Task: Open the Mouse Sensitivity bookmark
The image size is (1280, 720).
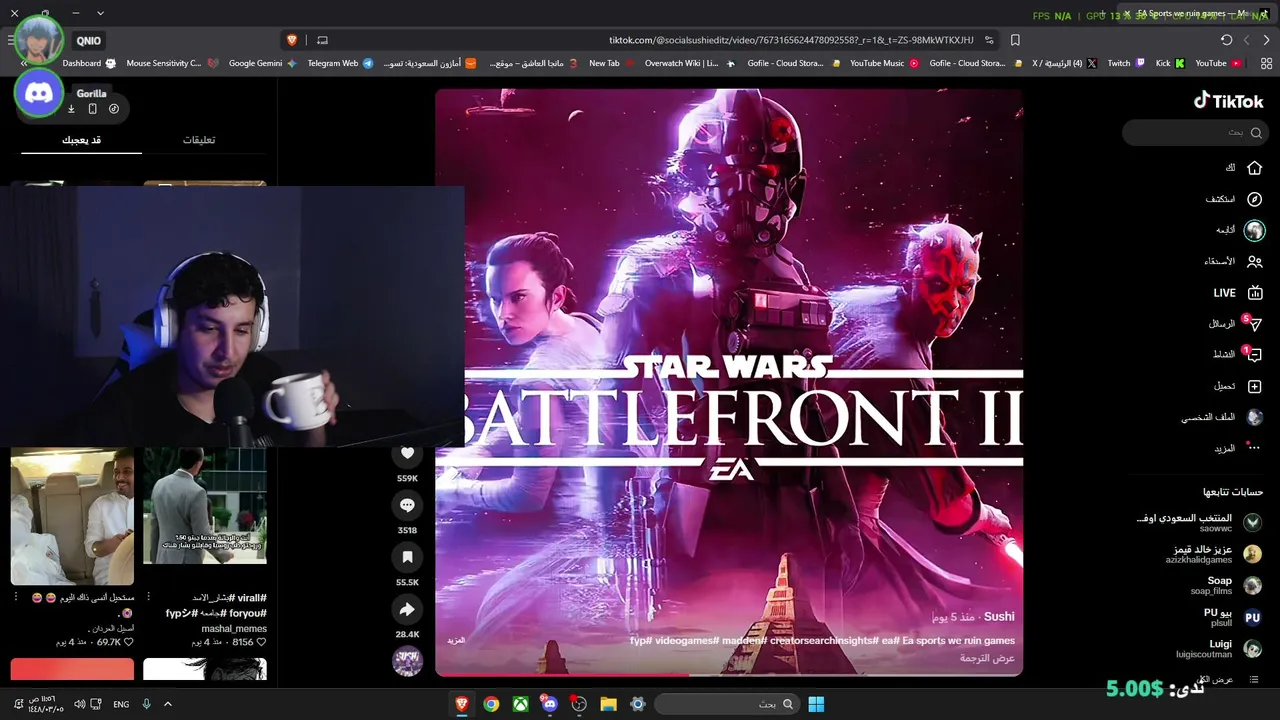Action: [172, 63]
